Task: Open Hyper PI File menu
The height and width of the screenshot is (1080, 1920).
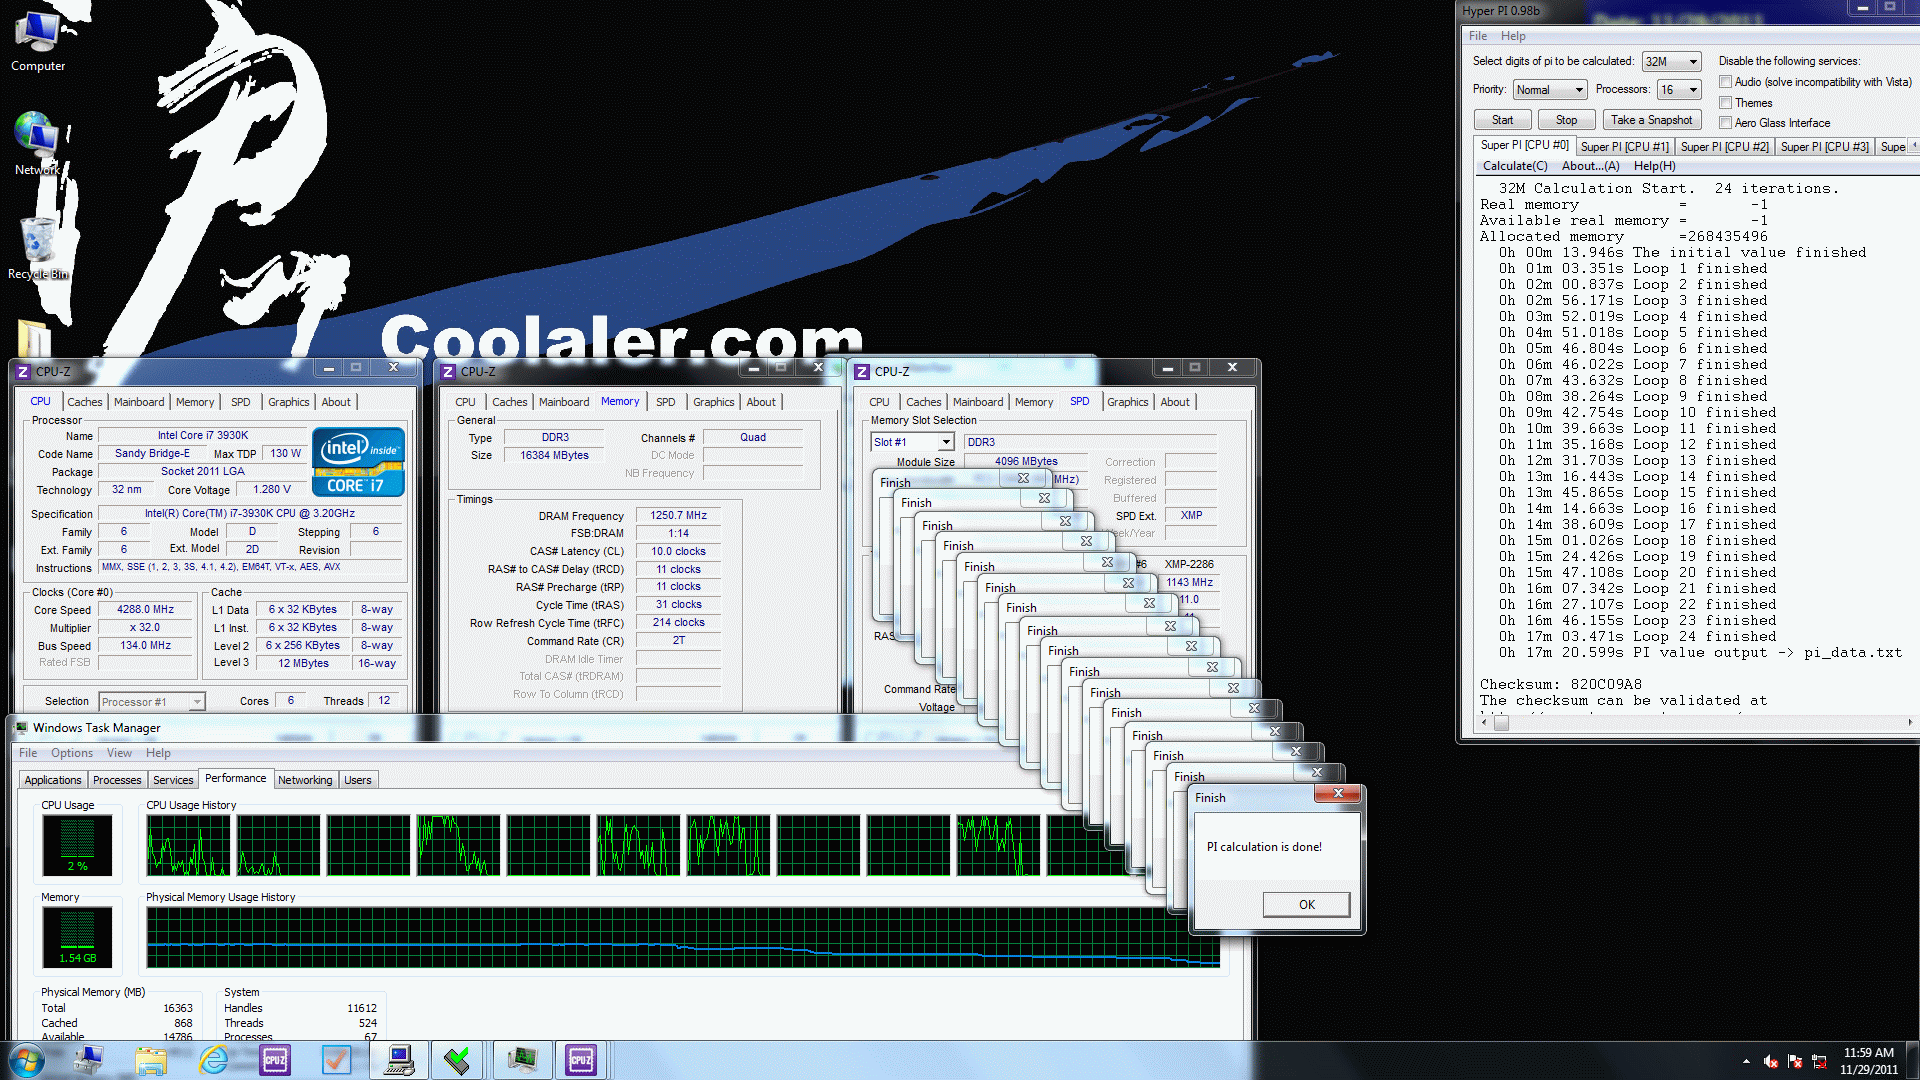Action: coord(1477,36)
